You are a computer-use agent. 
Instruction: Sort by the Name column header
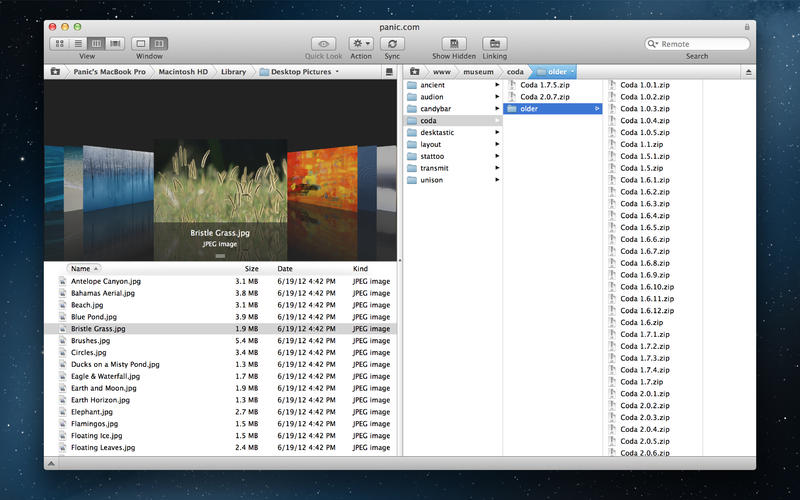[x=84, y=268]
